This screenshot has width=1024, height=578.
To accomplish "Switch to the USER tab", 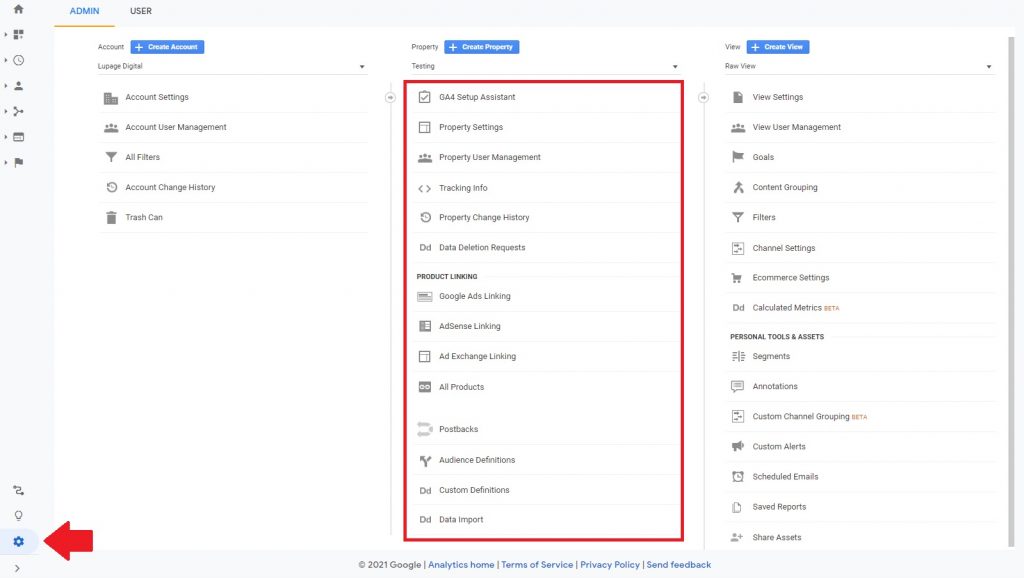I will [140, 11].
